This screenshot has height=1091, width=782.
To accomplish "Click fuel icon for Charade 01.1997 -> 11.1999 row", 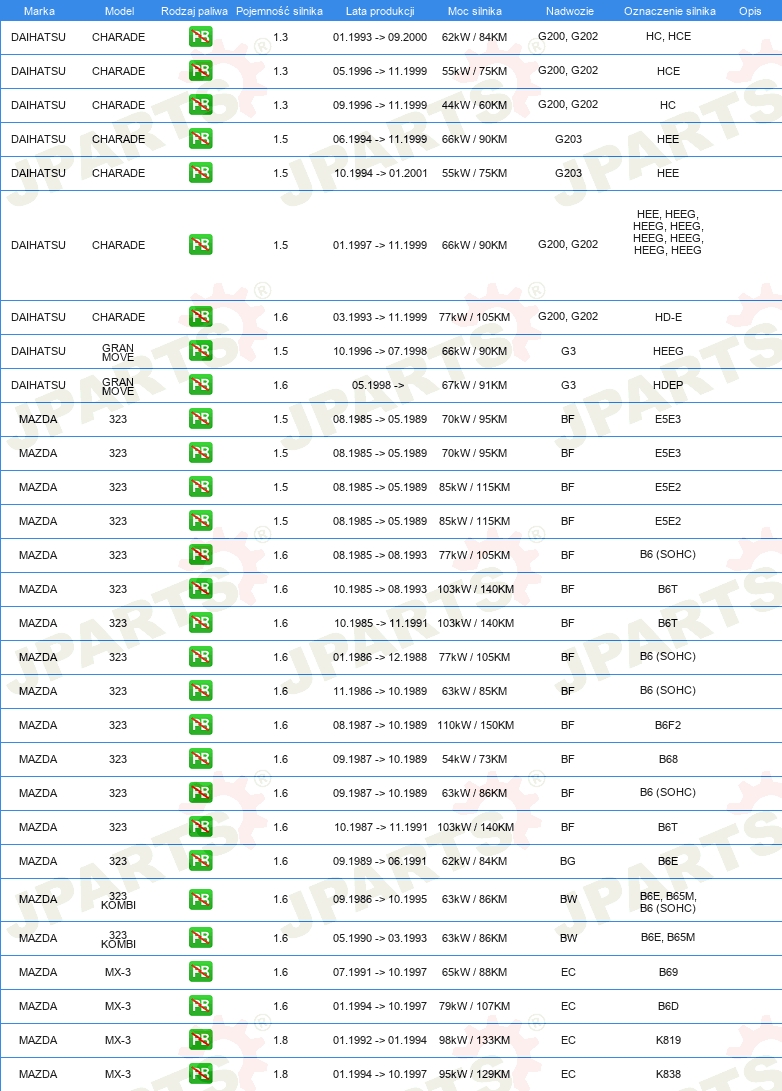I will [200, 245].
